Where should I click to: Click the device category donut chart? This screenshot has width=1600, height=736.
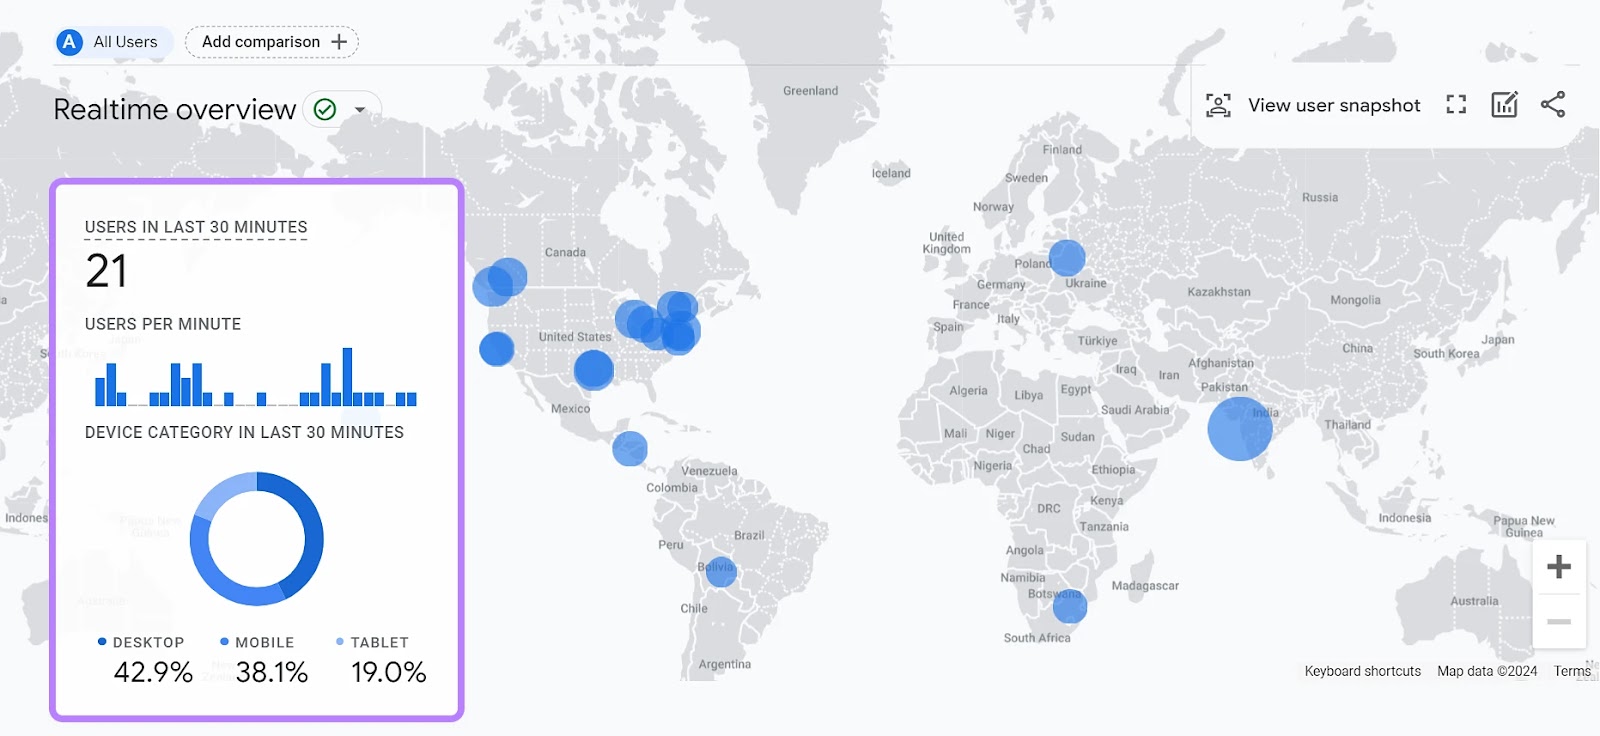pos(257,539)
